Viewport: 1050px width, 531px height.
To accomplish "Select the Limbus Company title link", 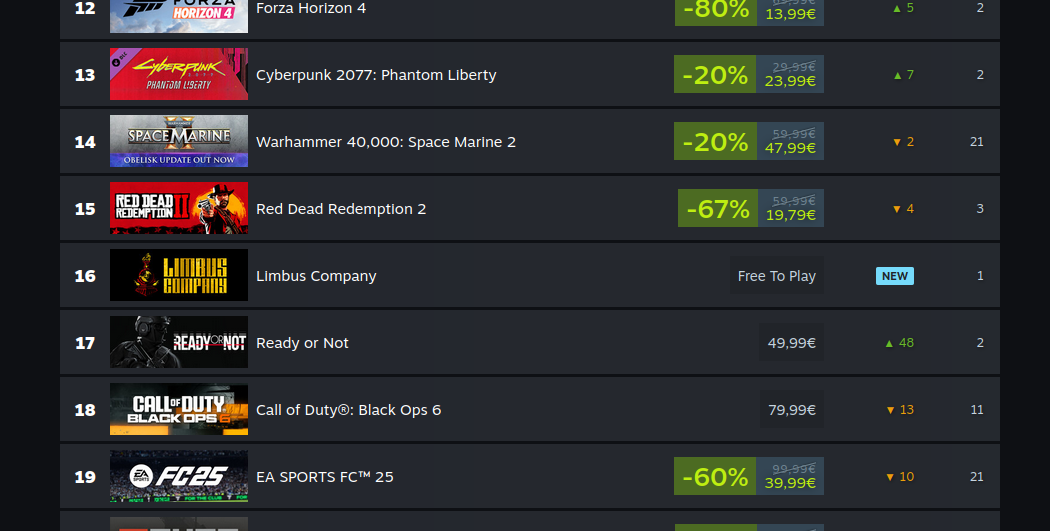I will [x=316, y=276].
